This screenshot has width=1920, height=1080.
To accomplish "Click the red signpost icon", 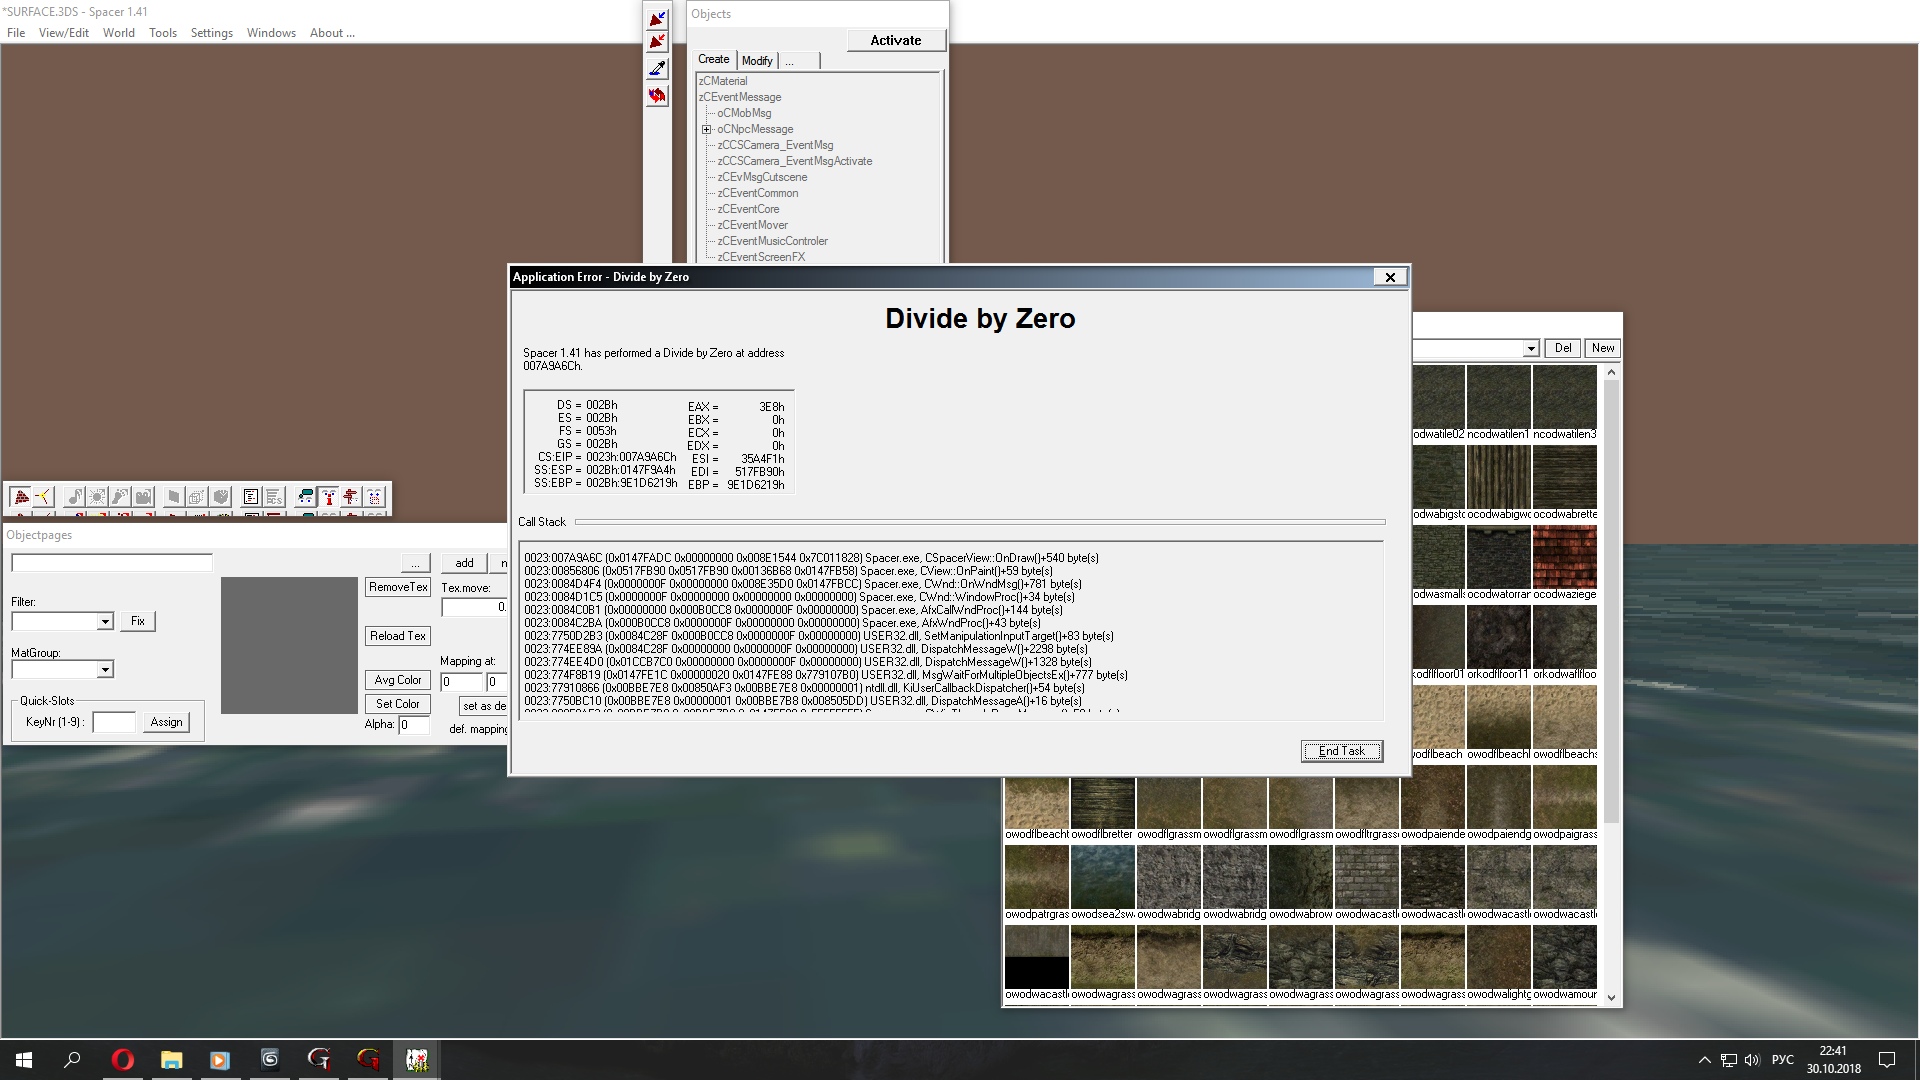I will [351, 496].
